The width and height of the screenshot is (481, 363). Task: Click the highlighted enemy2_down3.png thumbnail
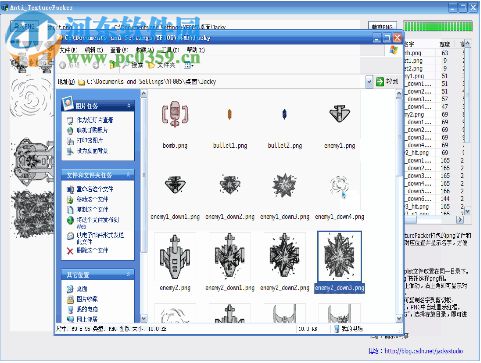pyautogui.click(x=339, y=257)
